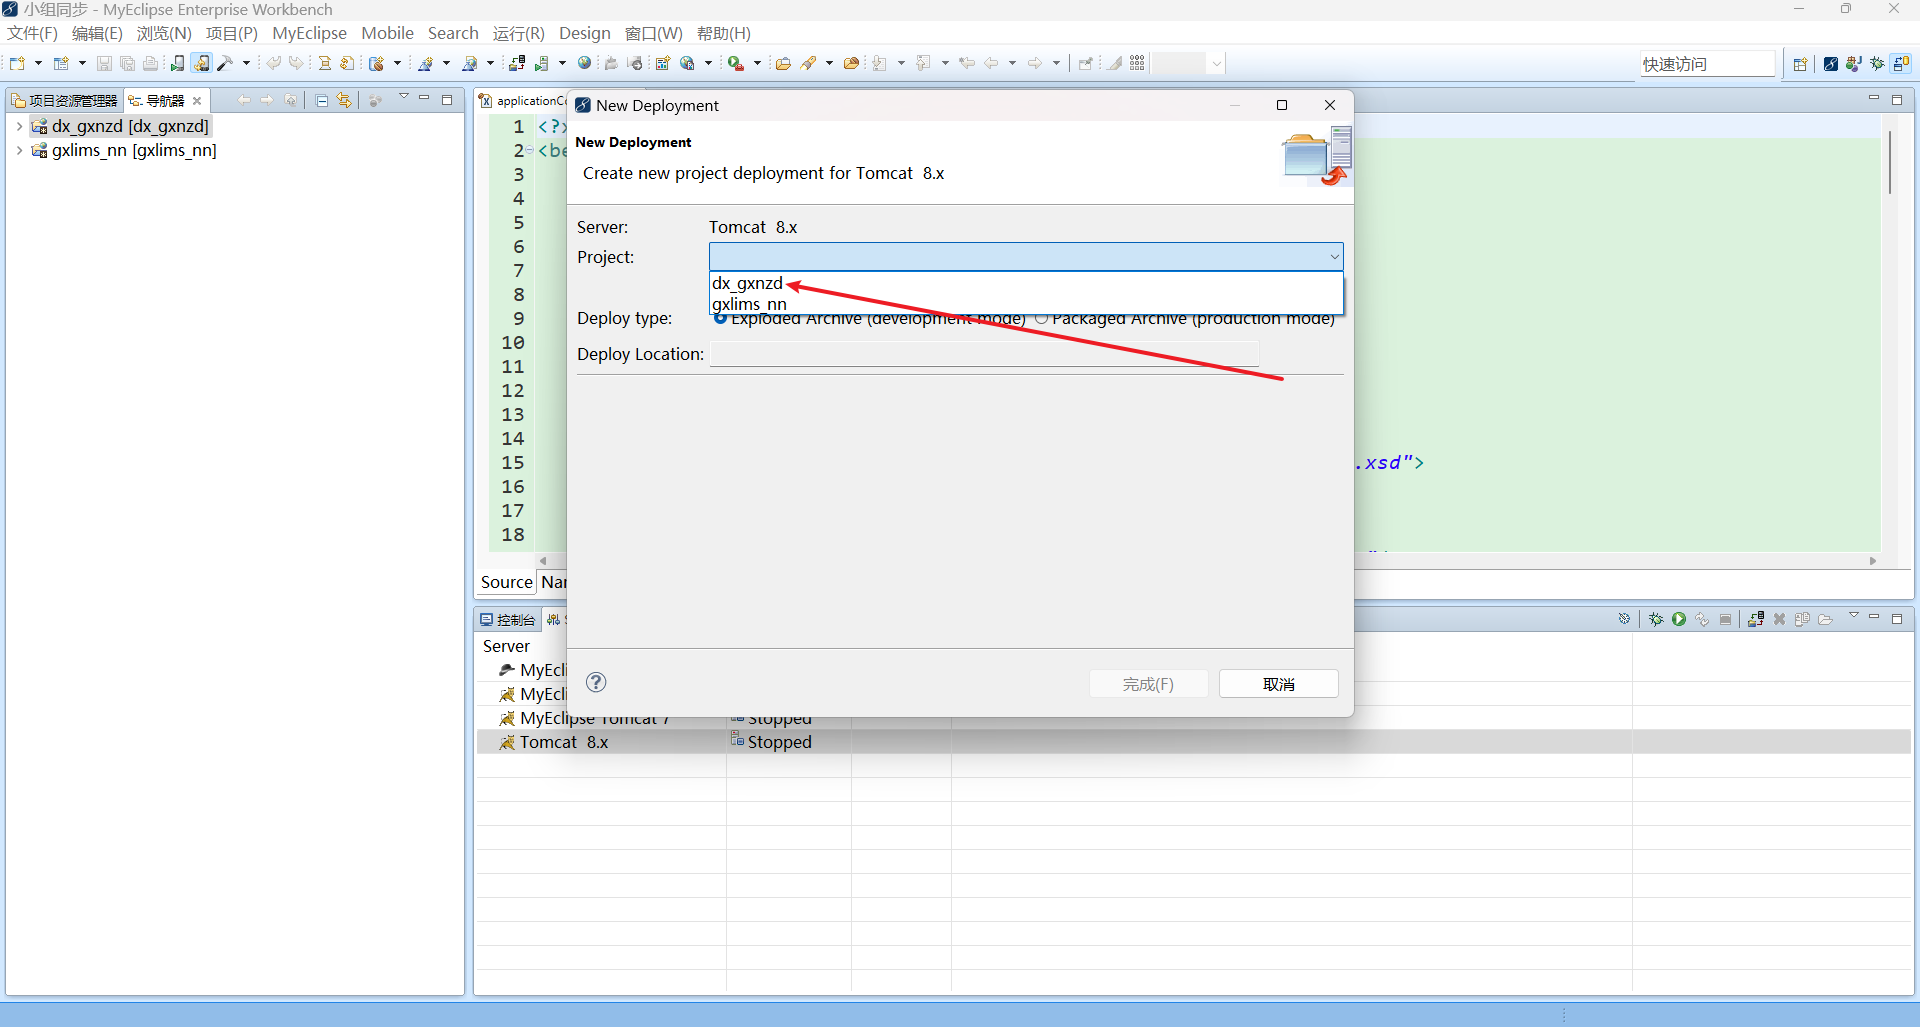This screenshot has width=1920, height=1027.
Task: Open the New dropdown arrow in toolbar
Action: point(38,63)
